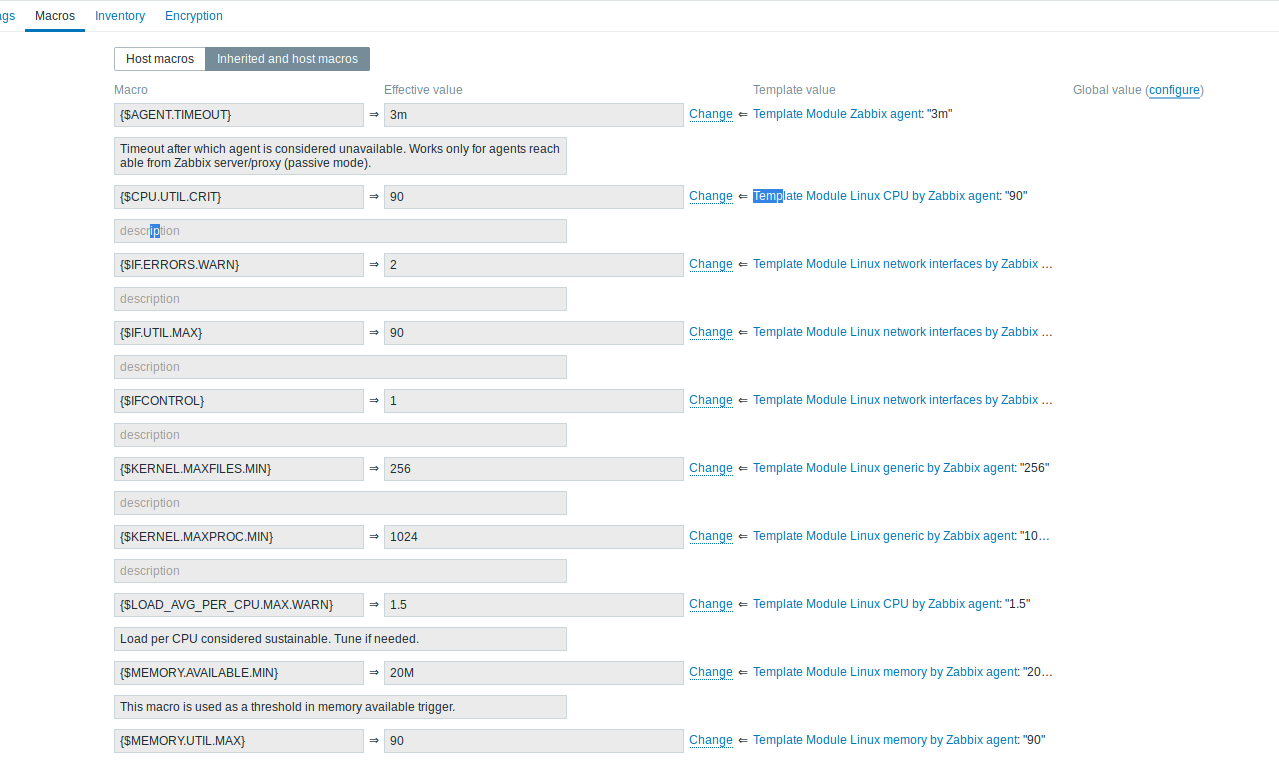
Task: Click Change for {$KERNEL.MAXFILES.MIN}
Action: [x=710, y=468]
